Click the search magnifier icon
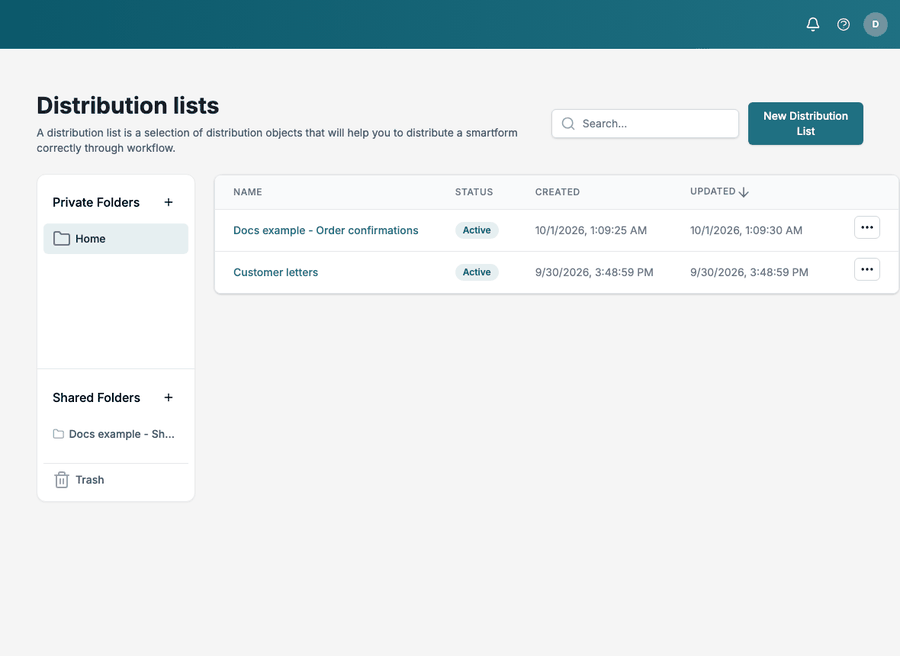The width and height of the screenshot is (900, 656). [x=568, y=123]
